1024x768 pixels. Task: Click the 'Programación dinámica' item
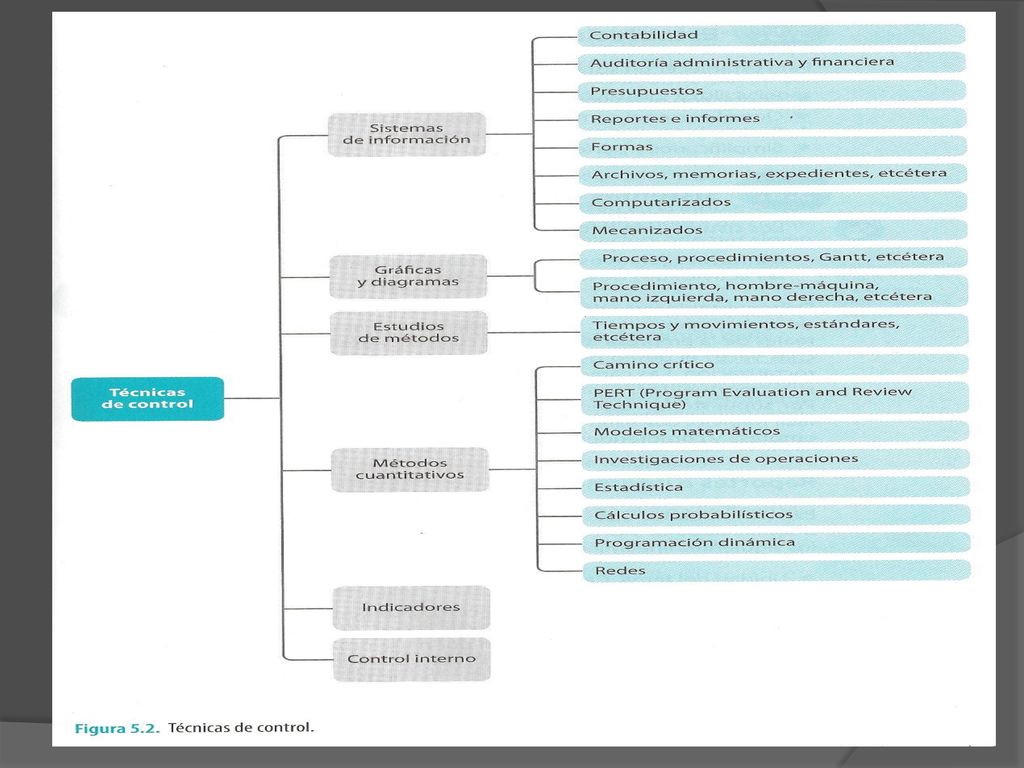point(776,543)
